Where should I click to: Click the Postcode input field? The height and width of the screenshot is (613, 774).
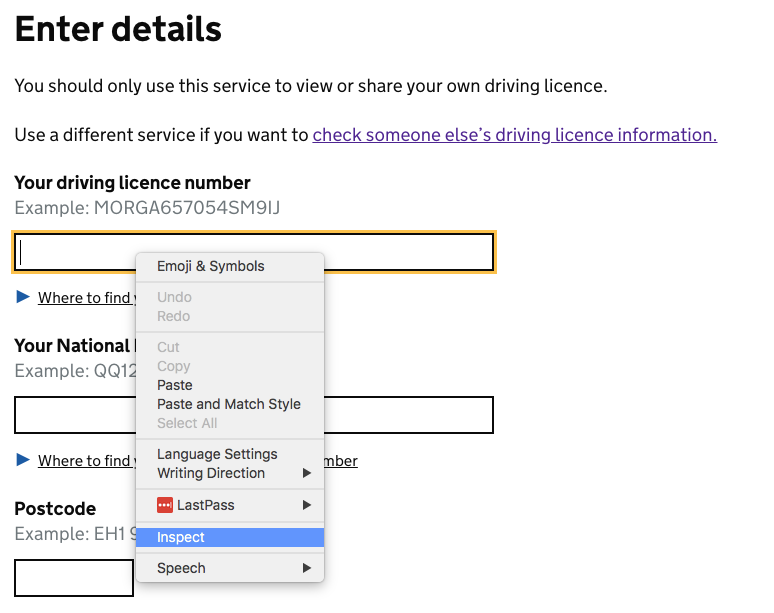tap(74, 578)
